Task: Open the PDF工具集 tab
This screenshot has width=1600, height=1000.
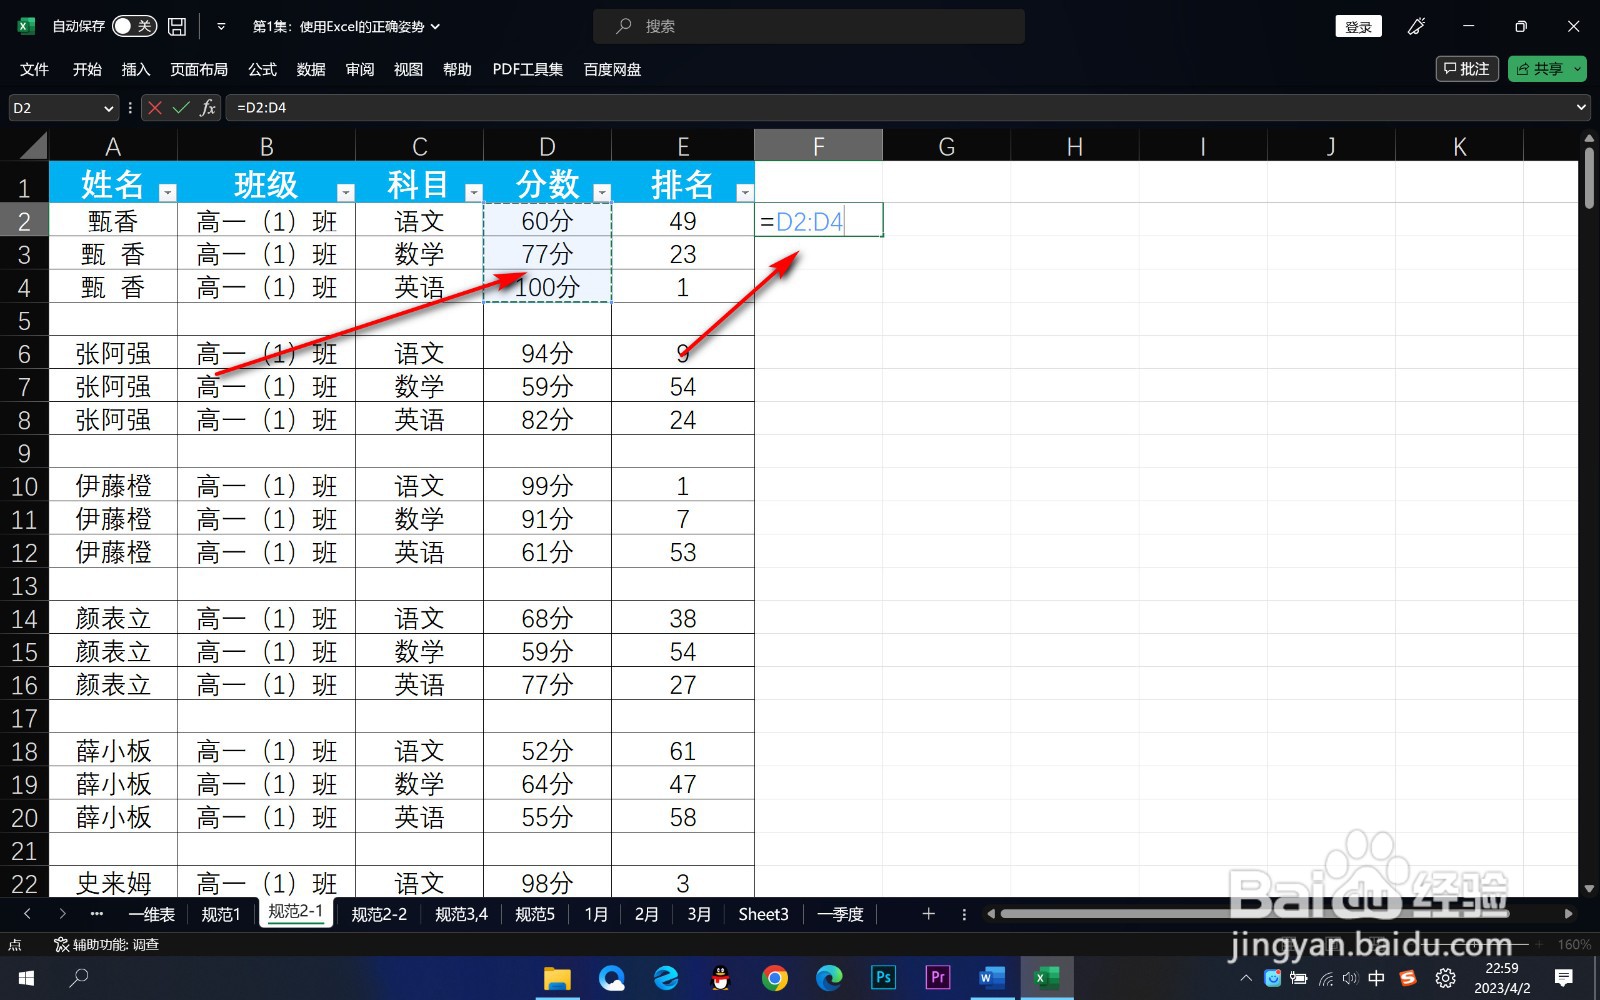Action: pyautogui.click(x=527, y=69)
